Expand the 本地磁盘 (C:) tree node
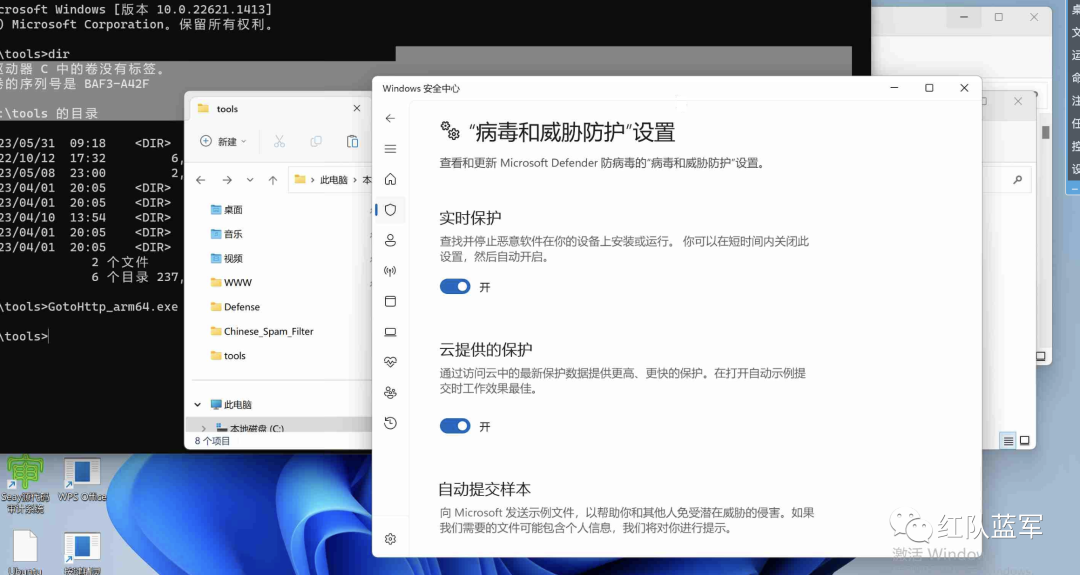 [x=203, y=428]
